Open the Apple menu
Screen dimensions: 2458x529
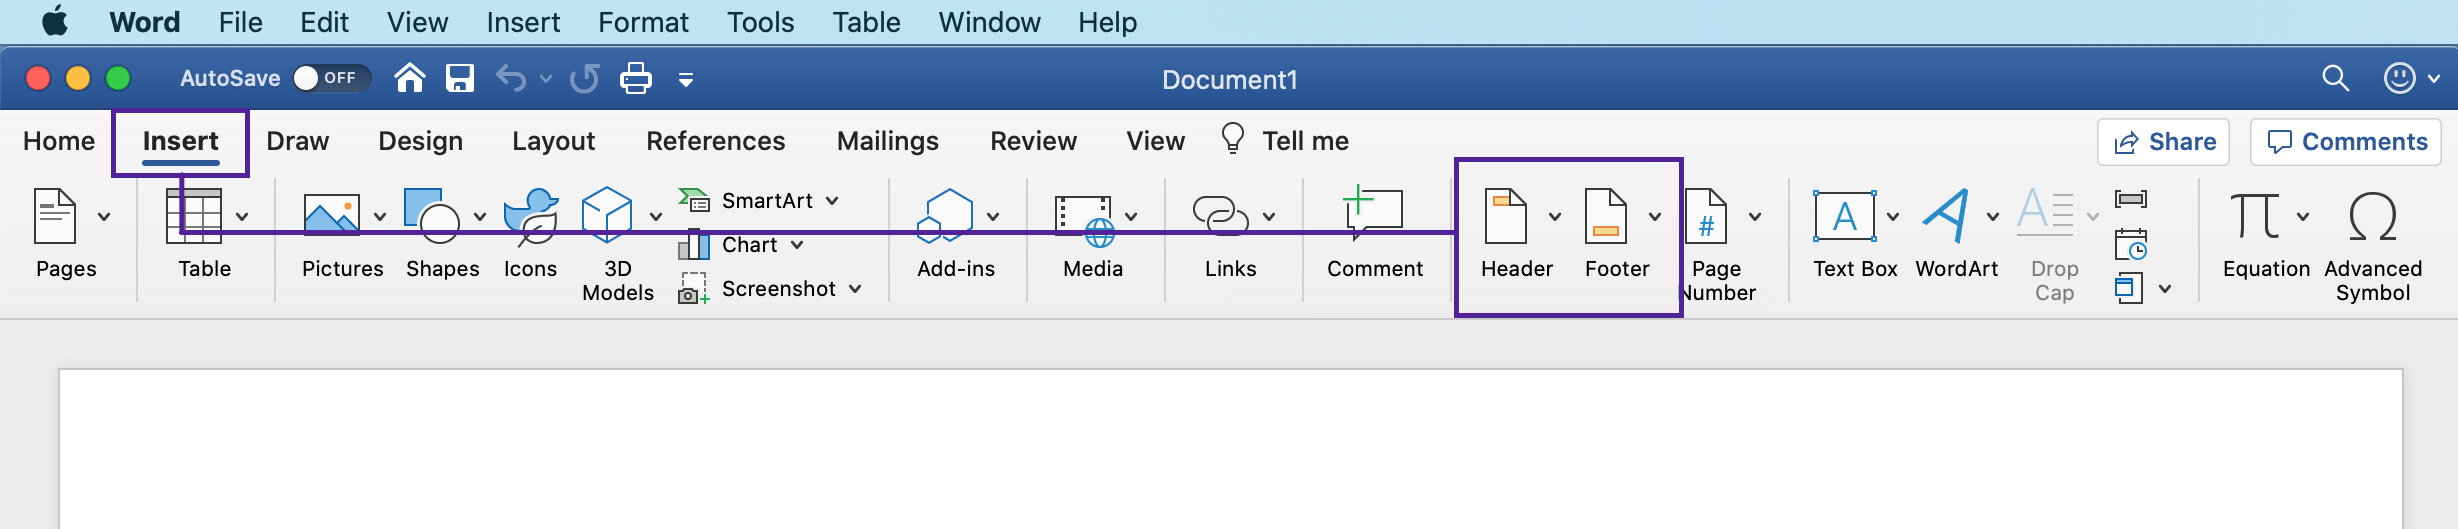[55, 21]
